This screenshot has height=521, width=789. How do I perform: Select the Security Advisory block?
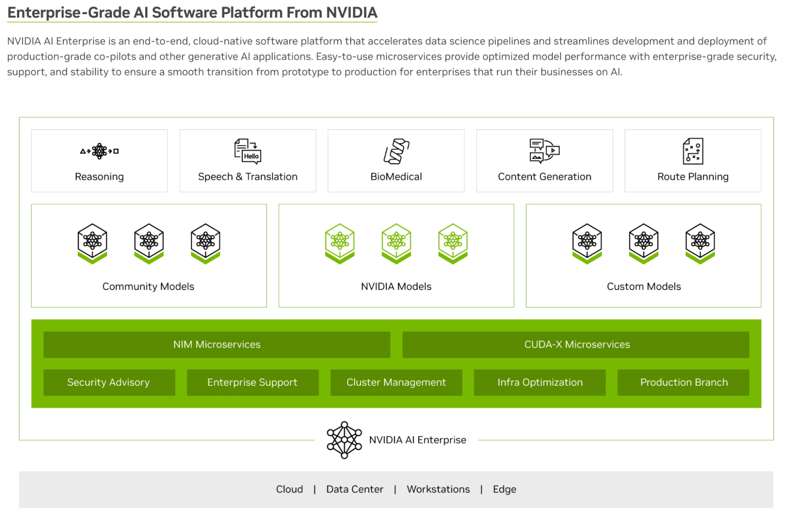109,383
